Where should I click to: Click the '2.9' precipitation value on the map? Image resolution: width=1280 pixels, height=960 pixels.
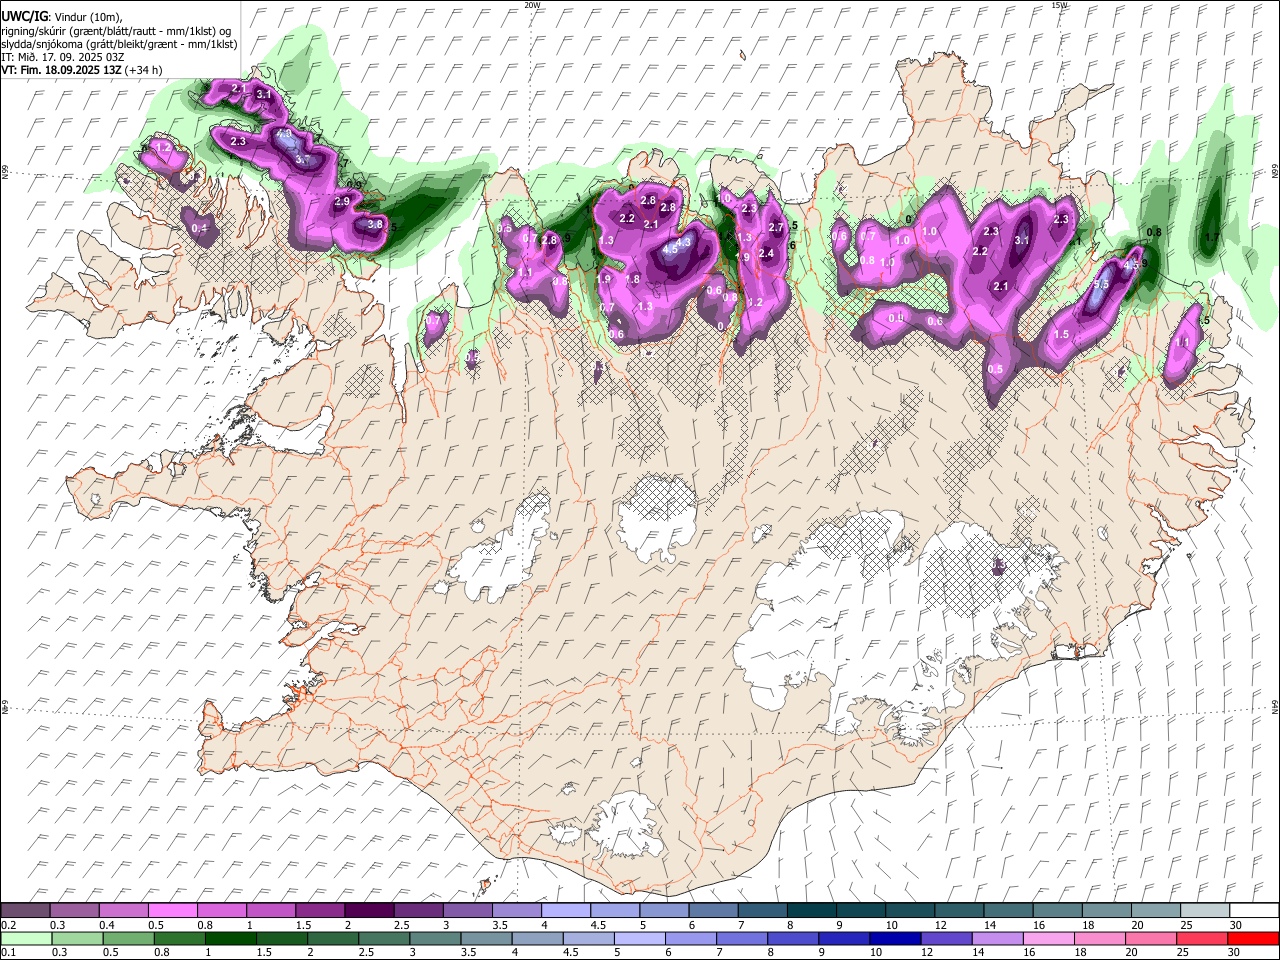point(342,202)
